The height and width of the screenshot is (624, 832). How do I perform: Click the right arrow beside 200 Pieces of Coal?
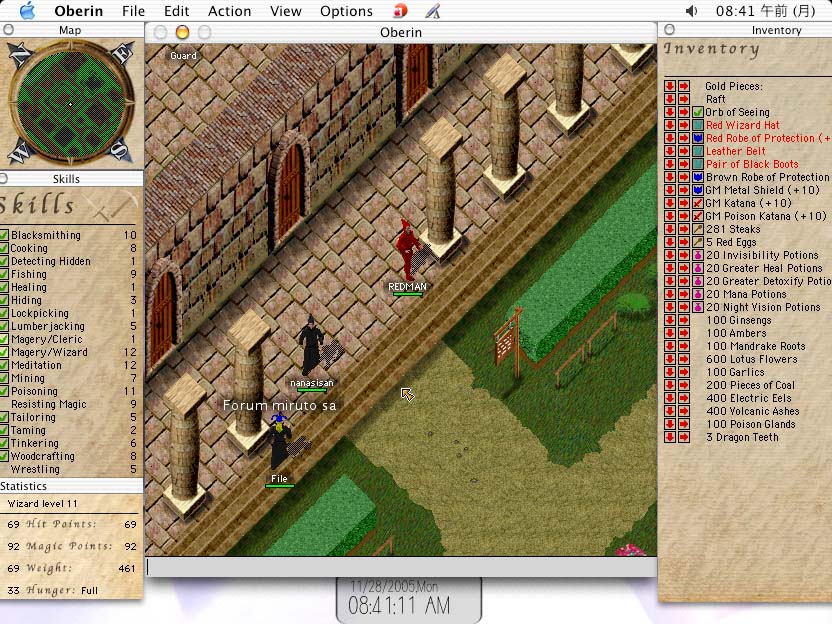(683, 385)
